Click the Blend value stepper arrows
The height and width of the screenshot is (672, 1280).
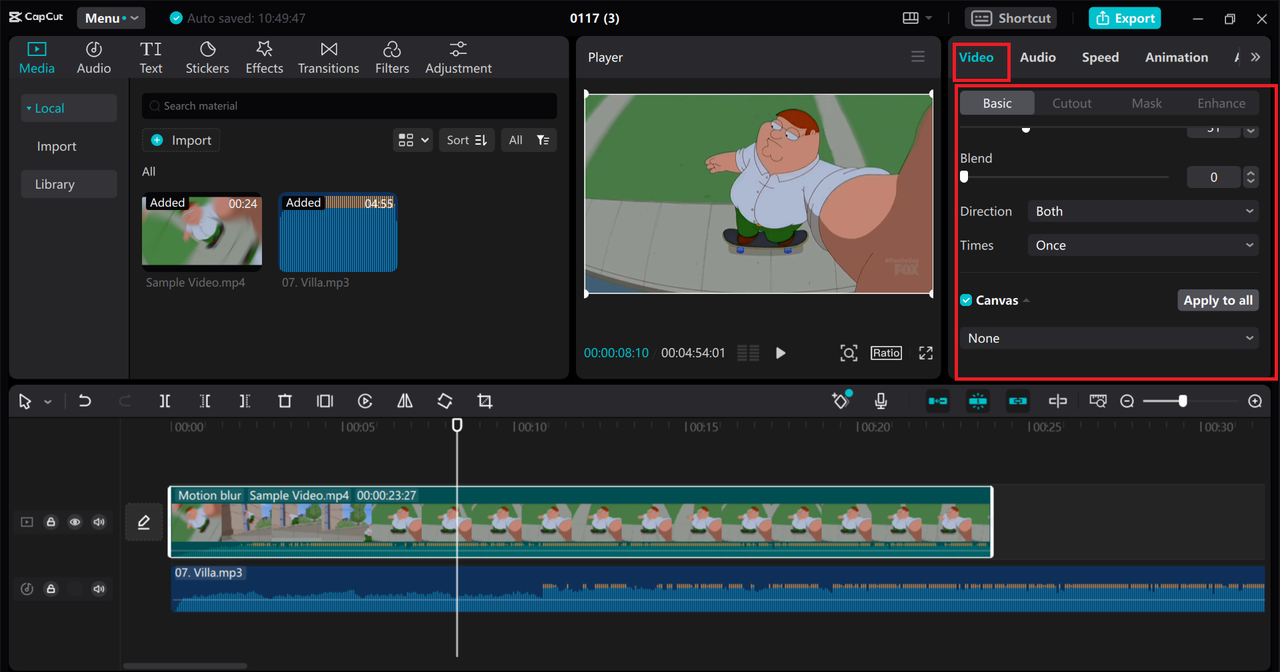1250,177
